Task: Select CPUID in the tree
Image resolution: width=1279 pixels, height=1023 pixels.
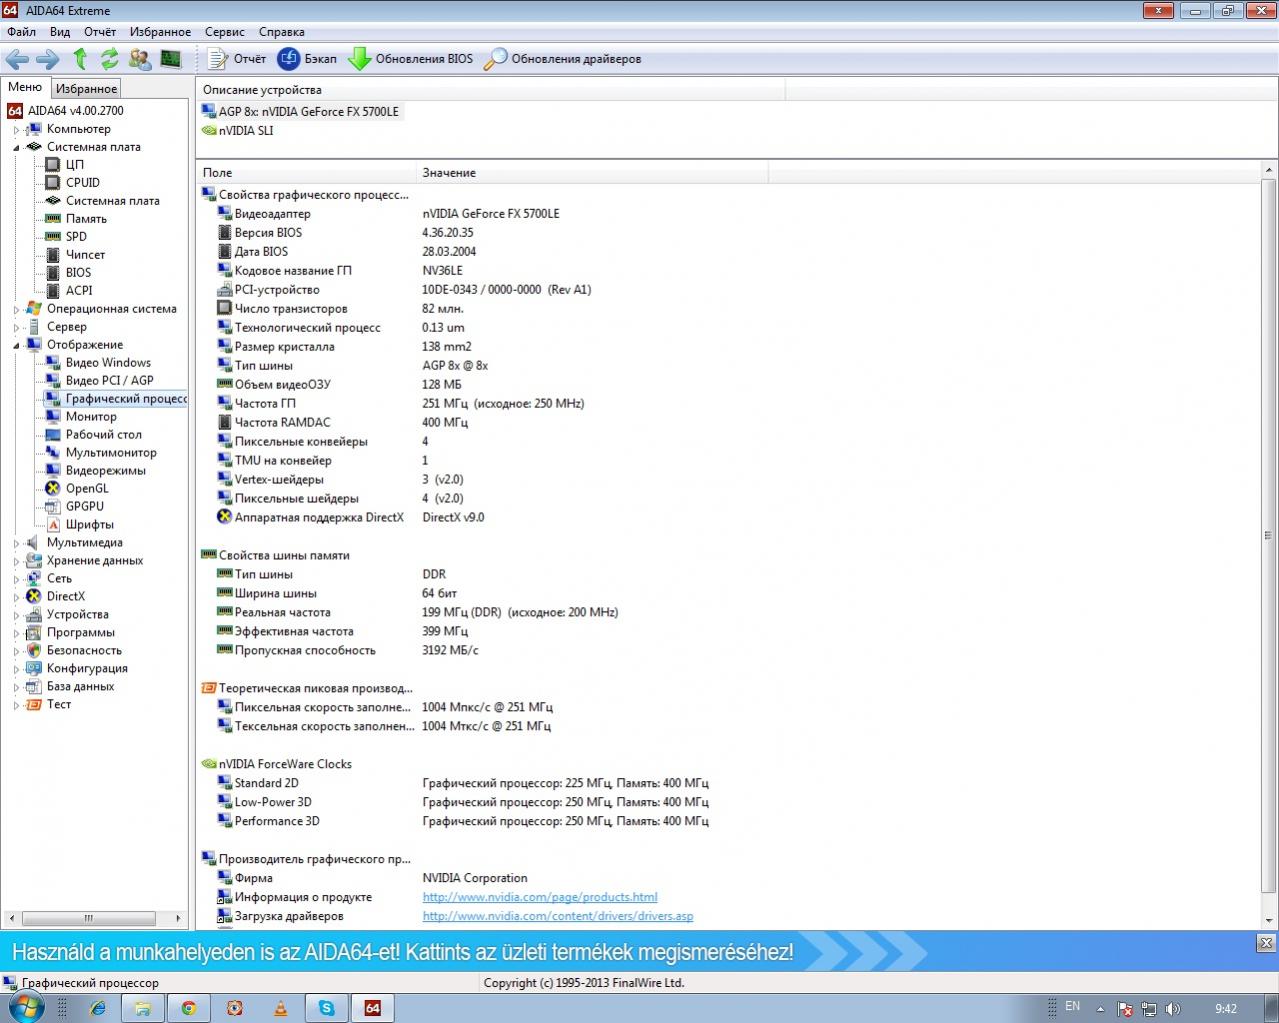Action: (x=83, y=183)
